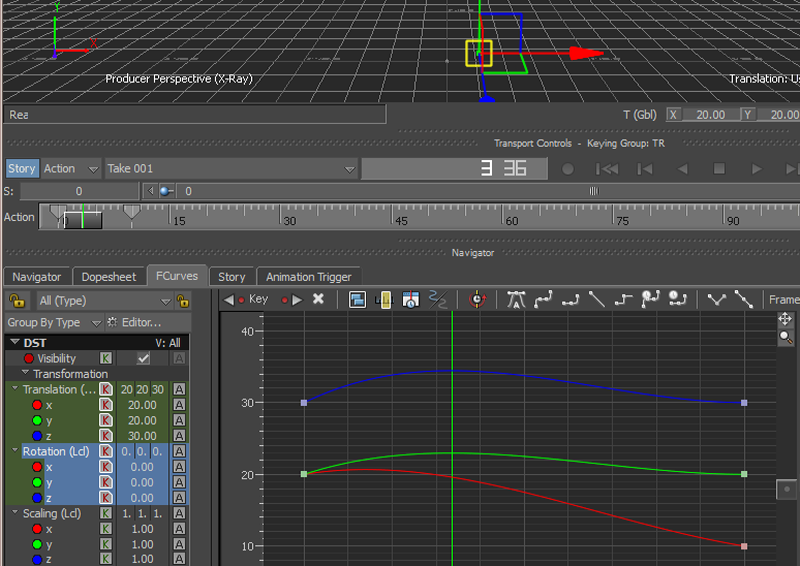Click the red target sync icon in FCurves toolbar

tap(476, 299)
